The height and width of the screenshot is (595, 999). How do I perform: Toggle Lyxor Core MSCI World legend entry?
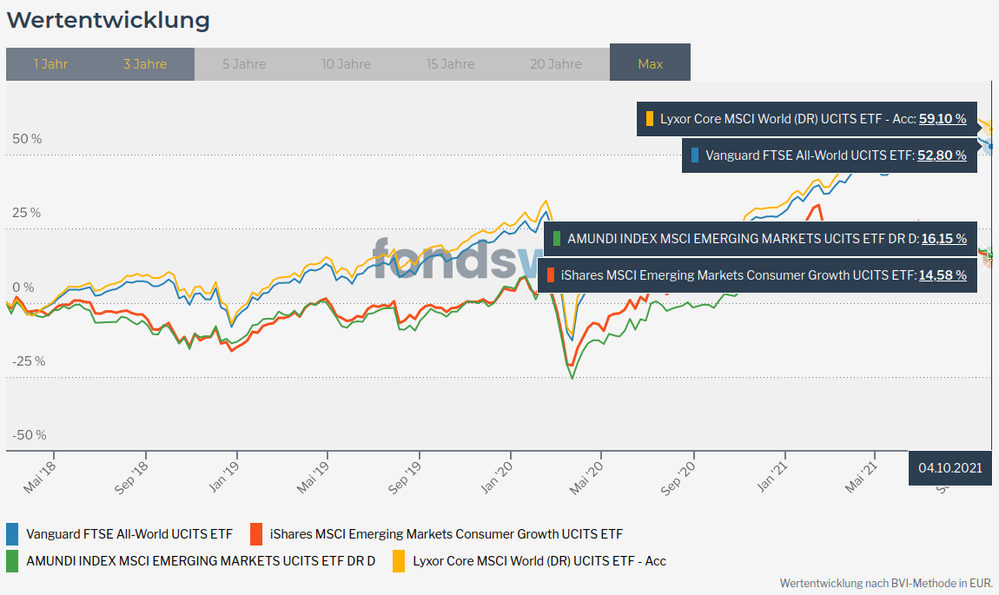pyautogui.click(x=539, y=561)
